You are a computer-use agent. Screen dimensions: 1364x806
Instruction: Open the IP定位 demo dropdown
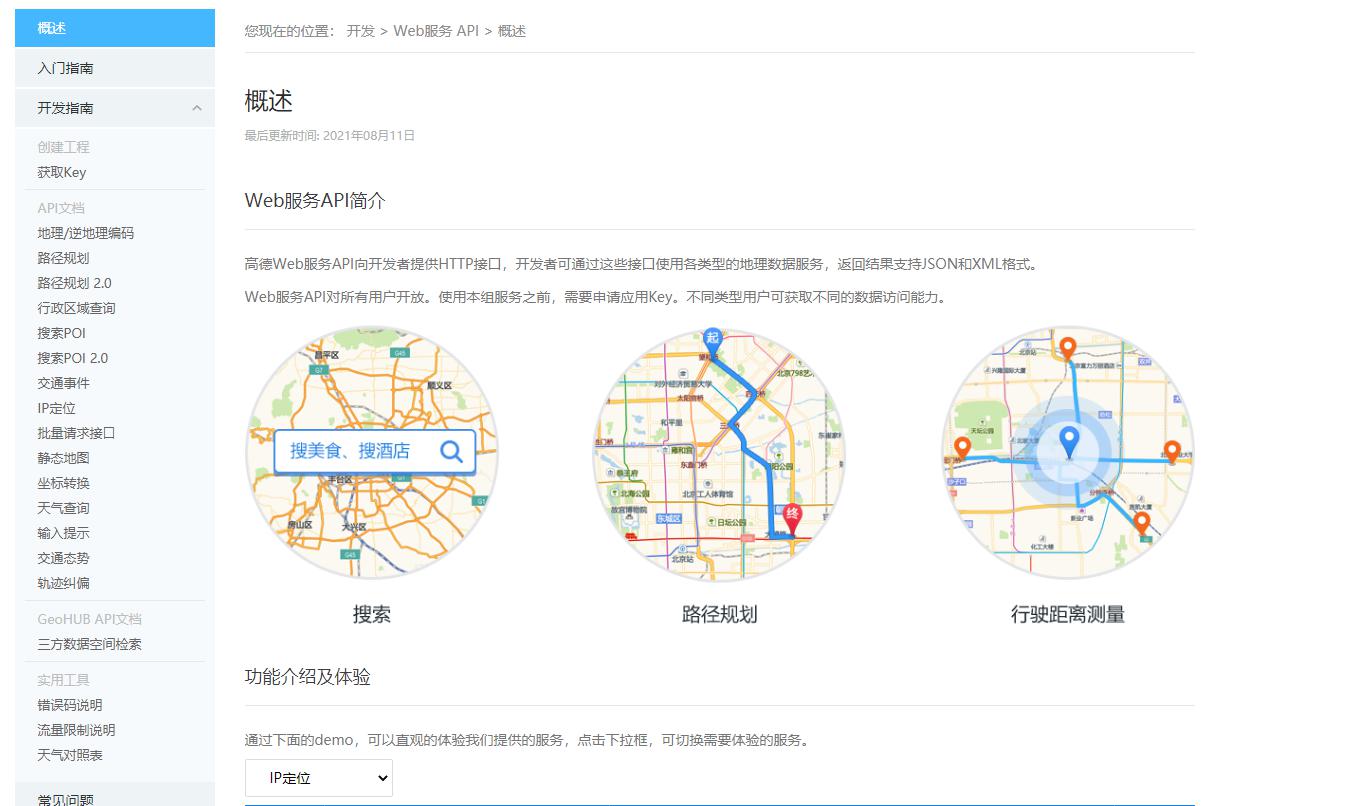pos(319,777)
